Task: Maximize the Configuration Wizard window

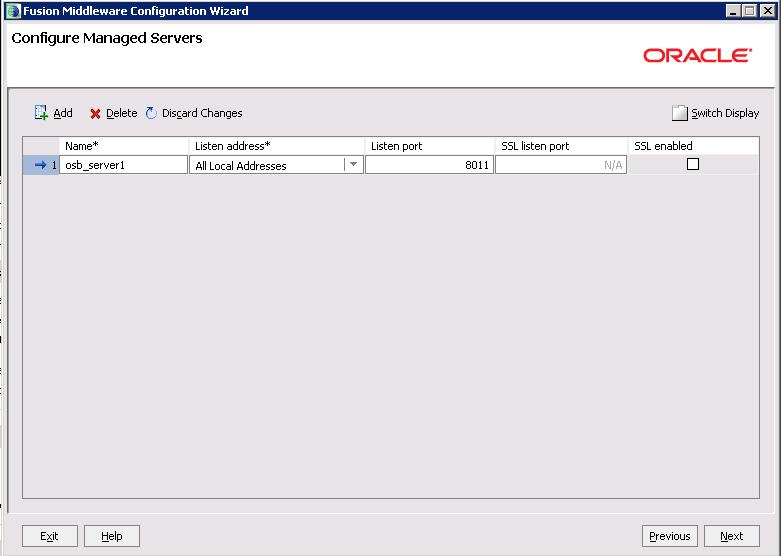Action: (x=749, y=10)
